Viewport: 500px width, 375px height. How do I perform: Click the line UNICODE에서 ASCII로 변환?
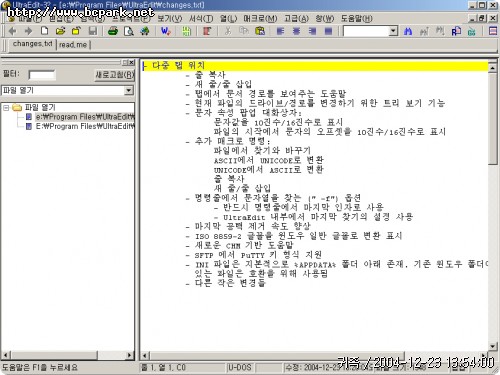point(269,170)
